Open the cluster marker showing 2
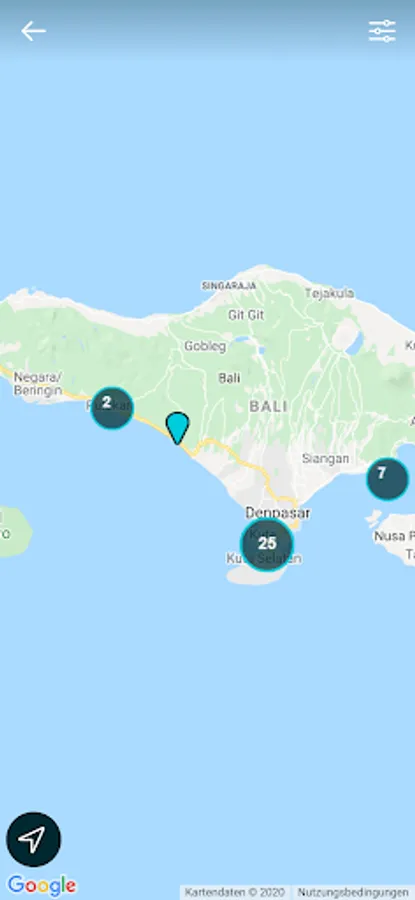Image resolution: width=415 pixels, height=900 pixels. pyautogui.click(x=112, y=408)
